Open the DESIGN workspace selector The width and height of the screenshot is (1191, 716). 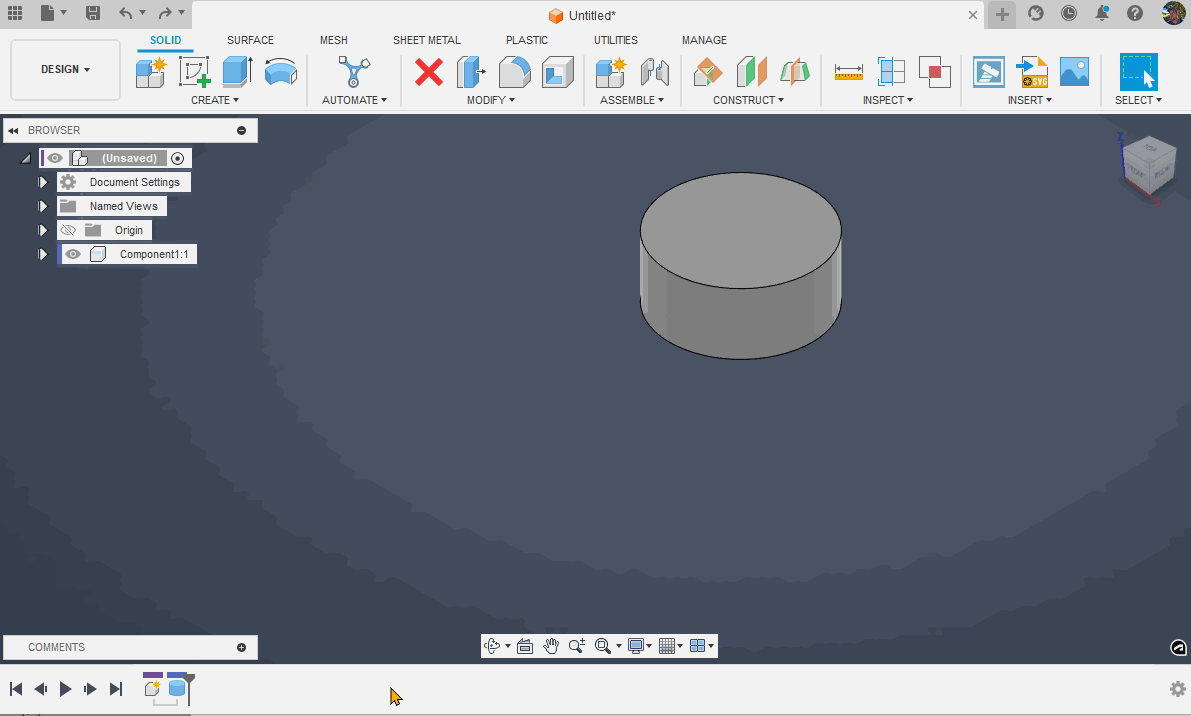pyautogui.click(x=64, y=69)
